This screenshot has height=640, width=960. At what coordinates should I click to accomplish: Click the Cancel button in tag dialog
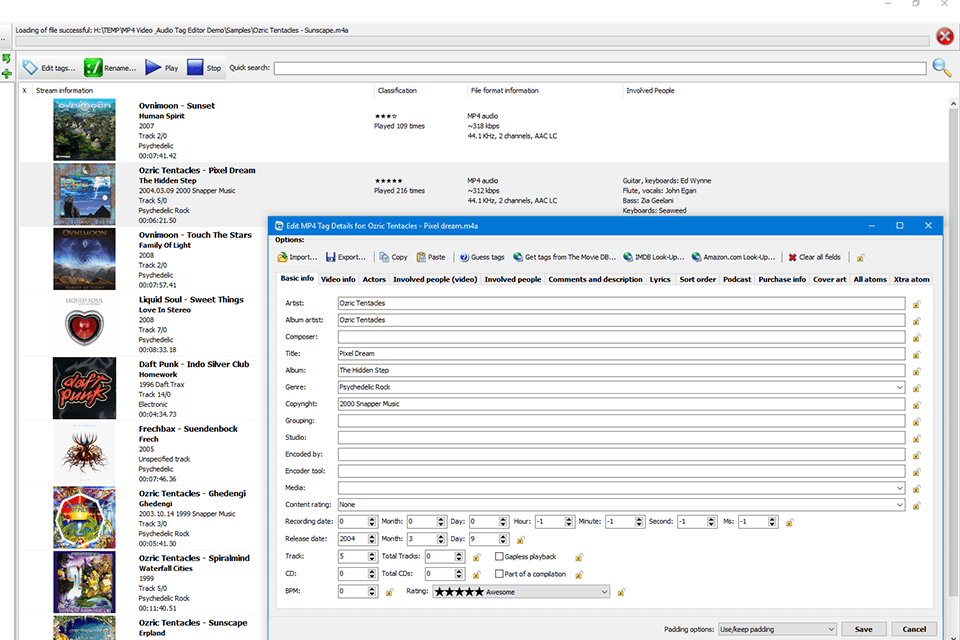[914, 629]
